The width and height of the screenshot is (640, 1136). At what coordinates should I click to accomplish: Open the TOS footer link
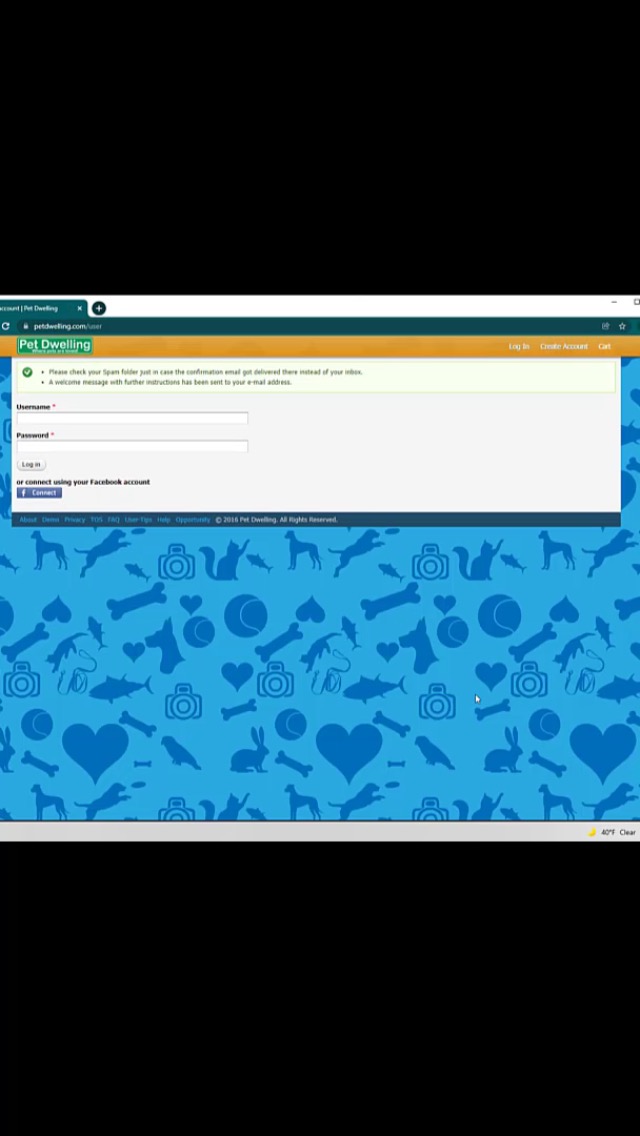(x=96, y=519)
